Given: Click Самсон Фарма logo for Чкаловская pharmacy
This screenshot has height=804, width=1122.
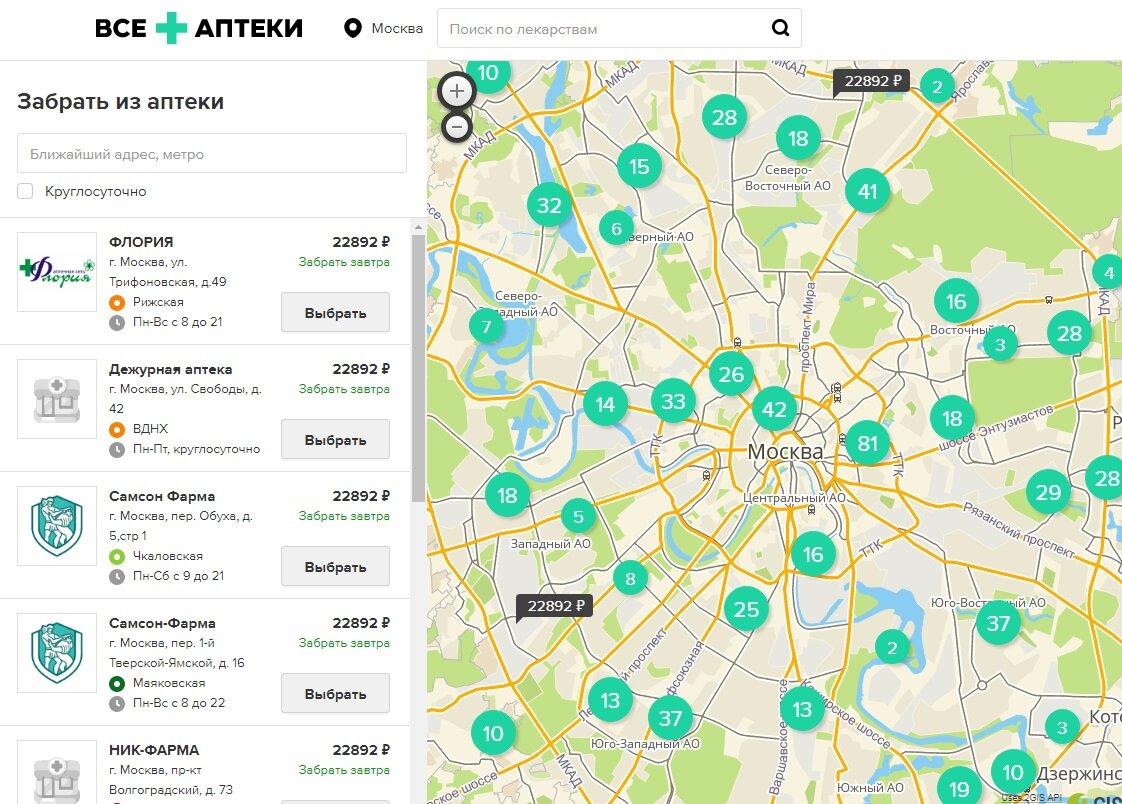Looking at the screenshot, I should pos(57,526).
